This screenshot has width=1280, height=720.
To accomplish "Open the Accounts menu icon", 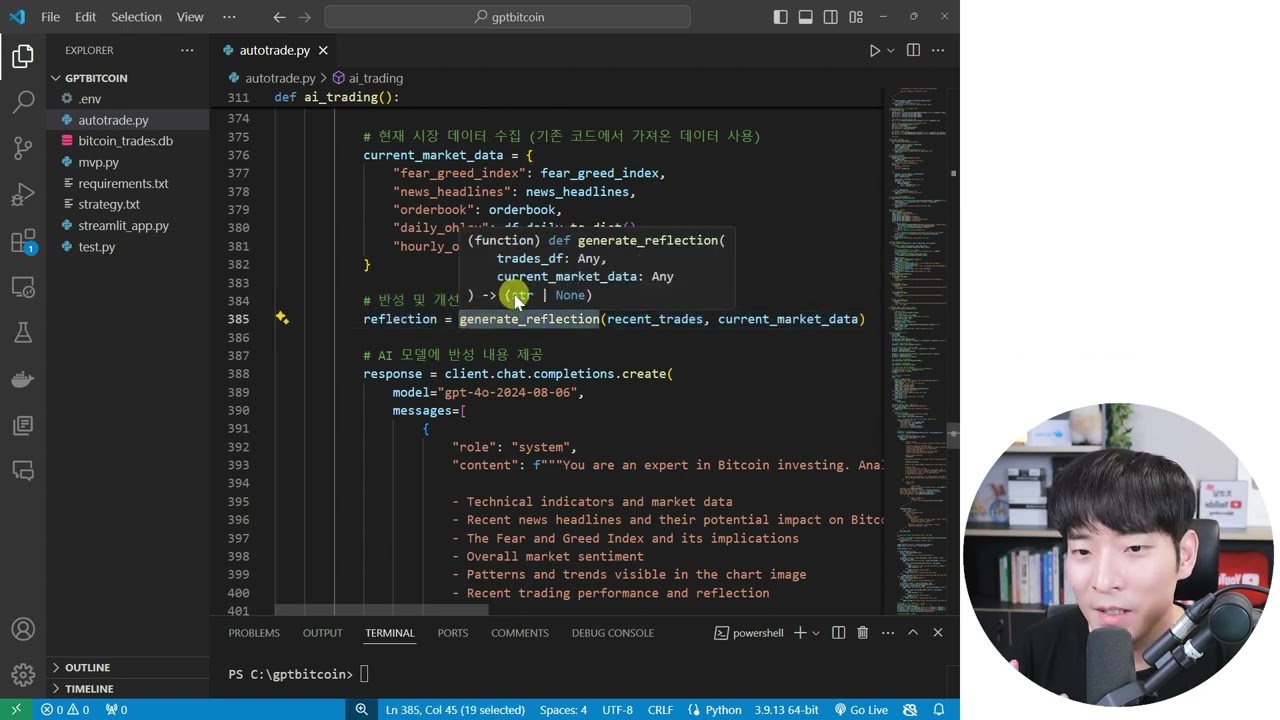I will pos(22,629).
